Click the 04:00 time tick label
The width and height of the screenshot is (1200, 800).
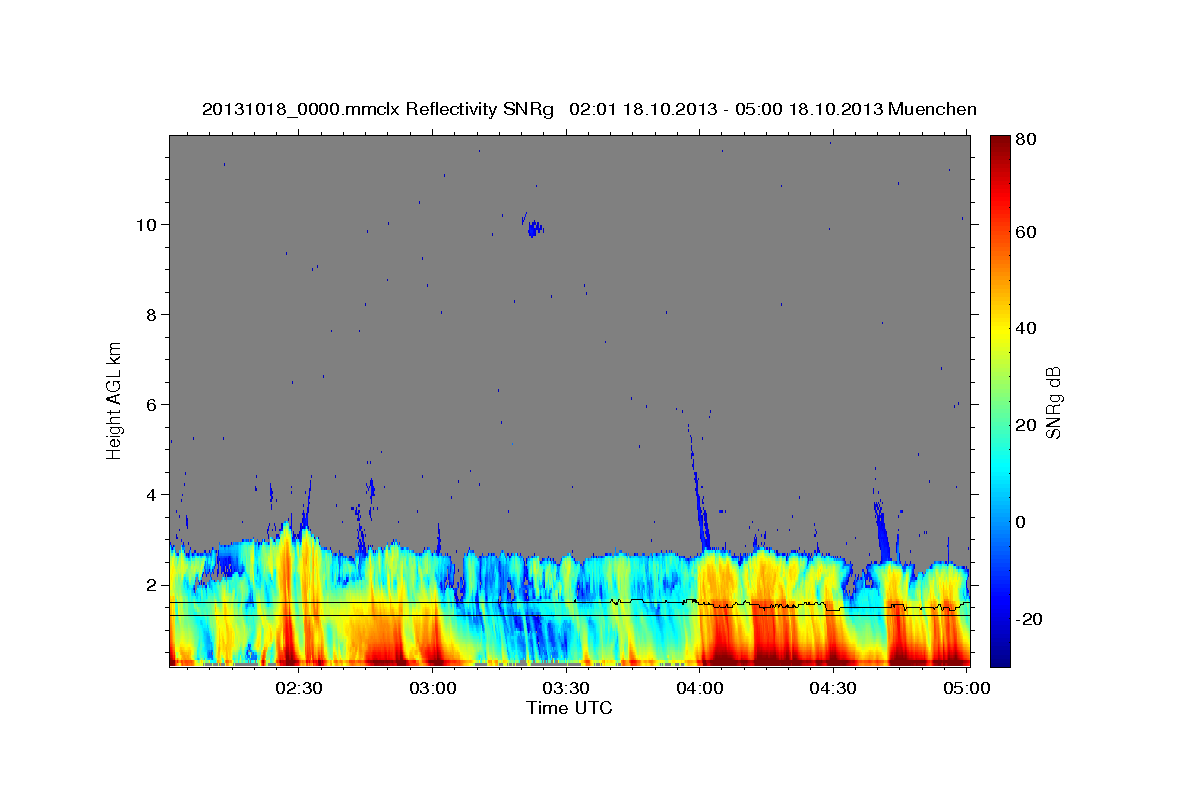point(699,688)
